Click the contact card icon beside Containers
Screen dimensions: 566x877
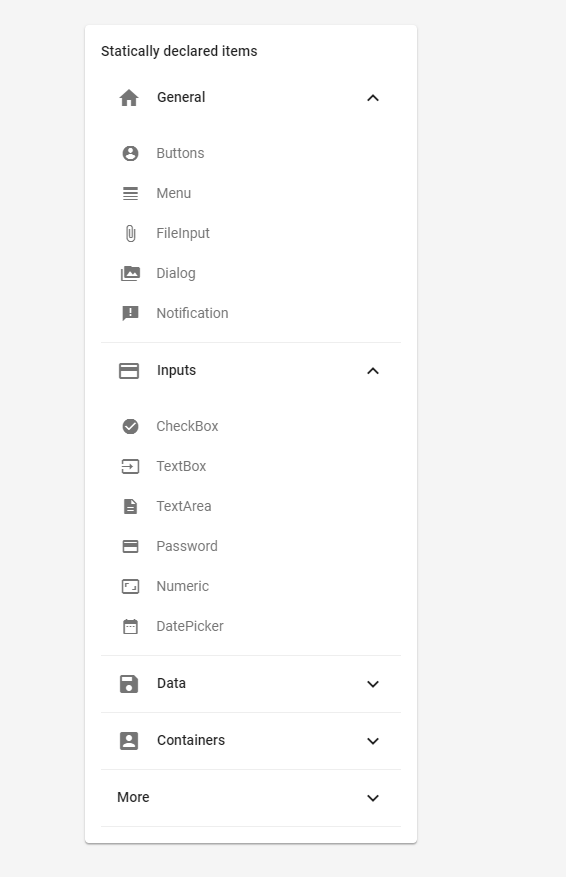click(129, 741)
